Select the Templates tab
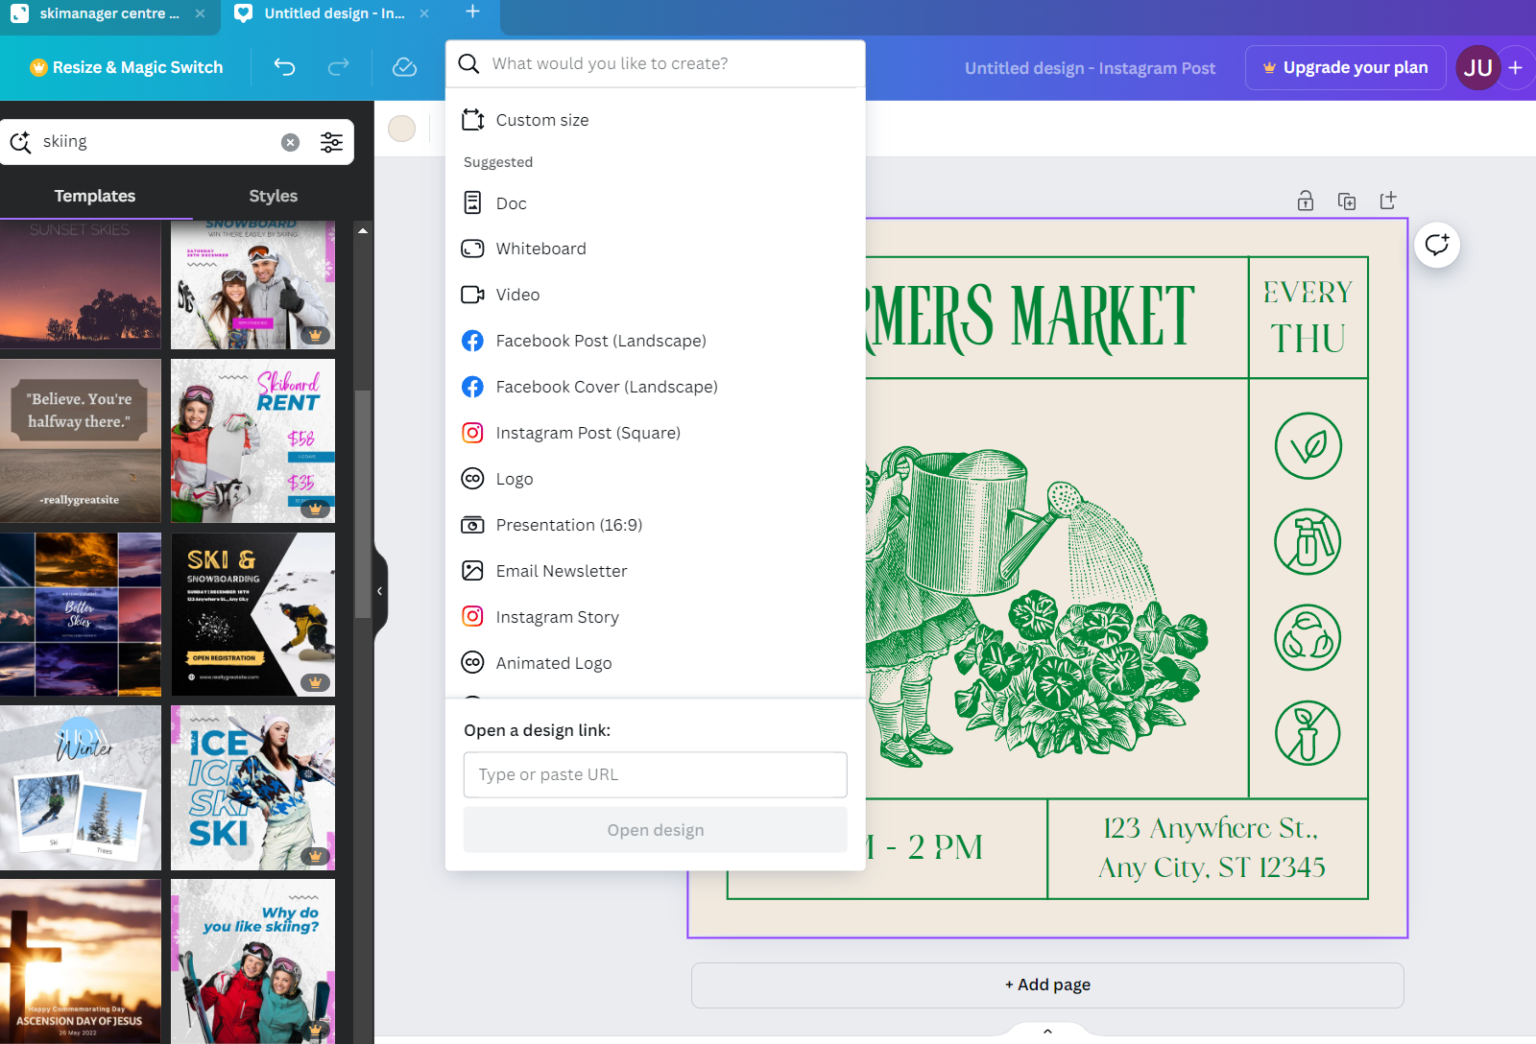The height and width of the screenshot is (1044, 1536). point(95,196)
